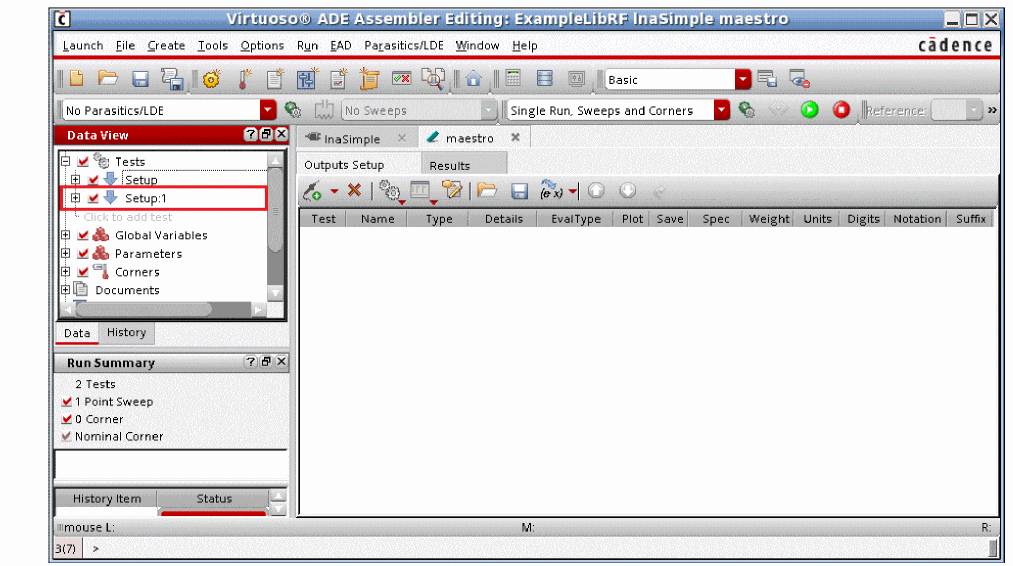Delete output with the red X icon
The image size is (1013, 566).
click(354, 191)
